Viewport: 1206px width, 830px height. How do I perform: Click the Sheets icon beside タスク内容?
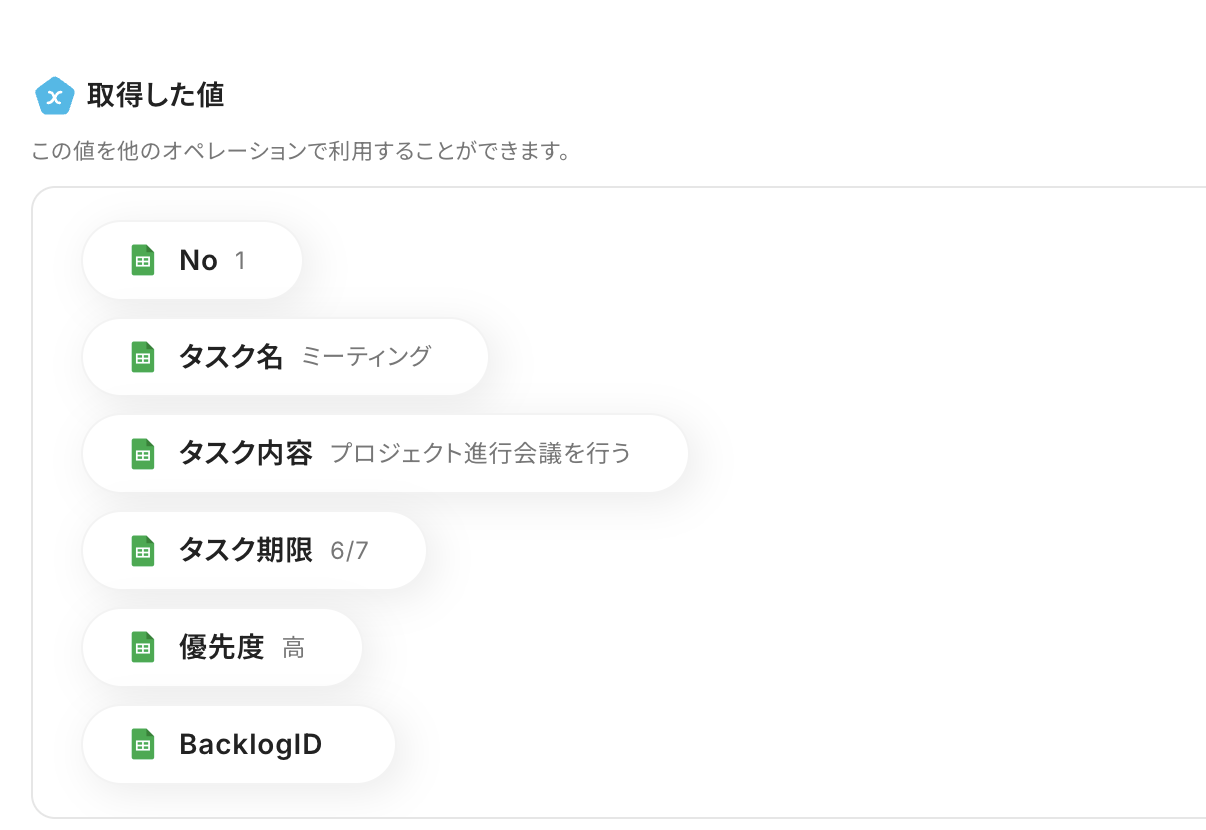143,454
